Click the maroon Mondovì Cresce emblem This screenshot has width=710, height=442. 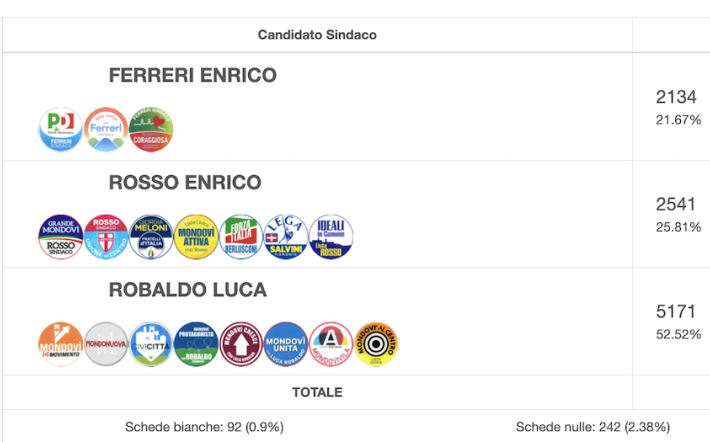pos(241,344)
